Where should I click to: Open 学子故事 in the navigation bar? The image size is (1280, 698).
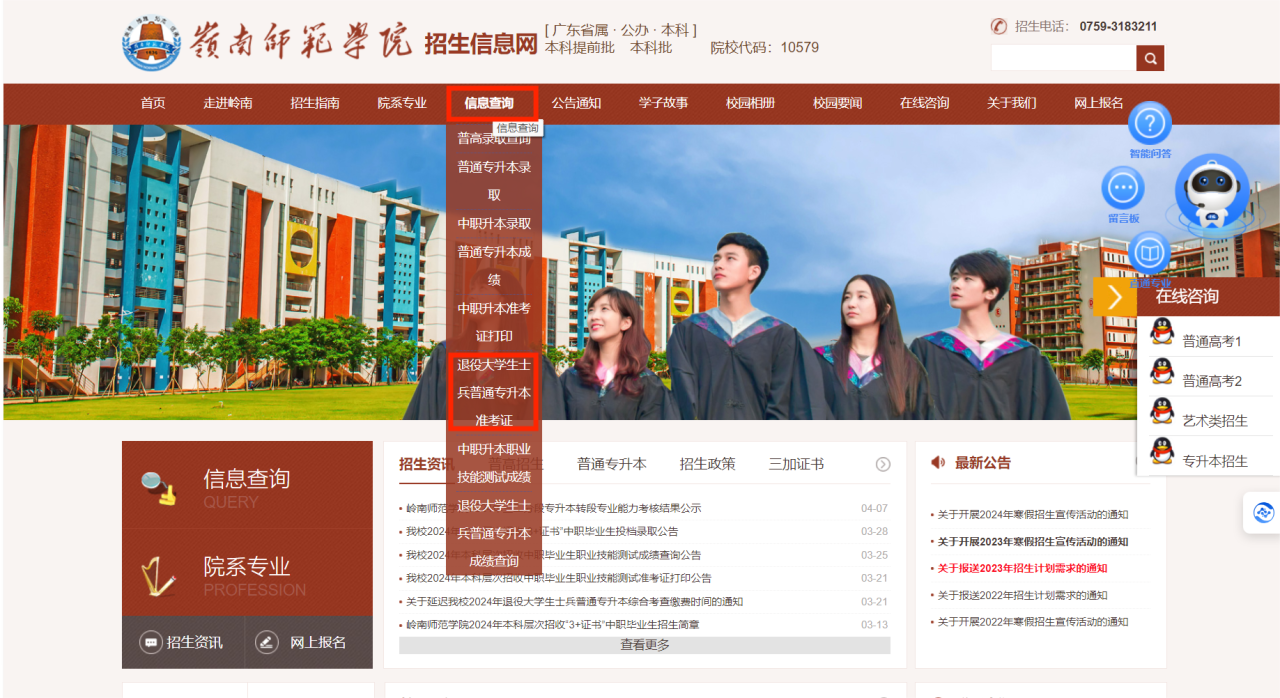coord(664,103)
